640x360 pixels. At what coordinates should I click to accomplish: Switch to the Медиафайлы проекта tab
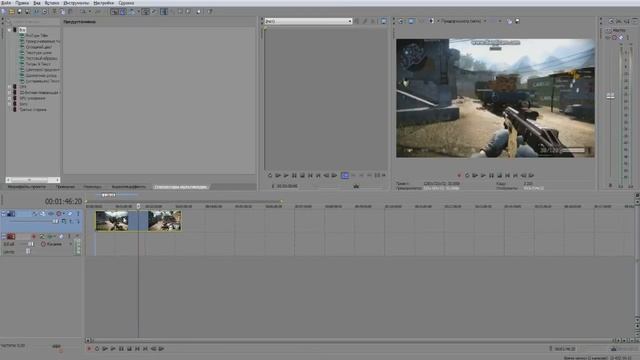pyautogui.click(x=27, y=187)
